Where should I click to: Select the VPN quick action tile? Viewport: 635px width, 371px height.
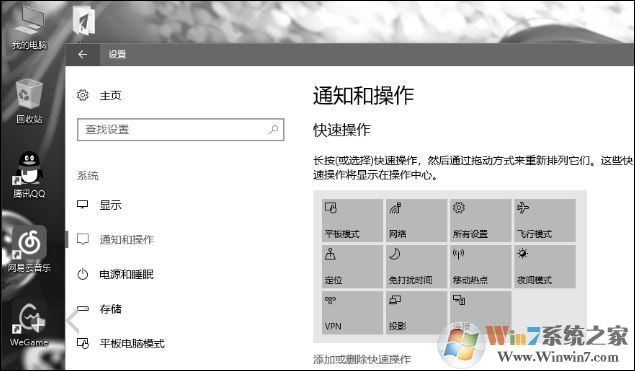[x=352, y=313]
